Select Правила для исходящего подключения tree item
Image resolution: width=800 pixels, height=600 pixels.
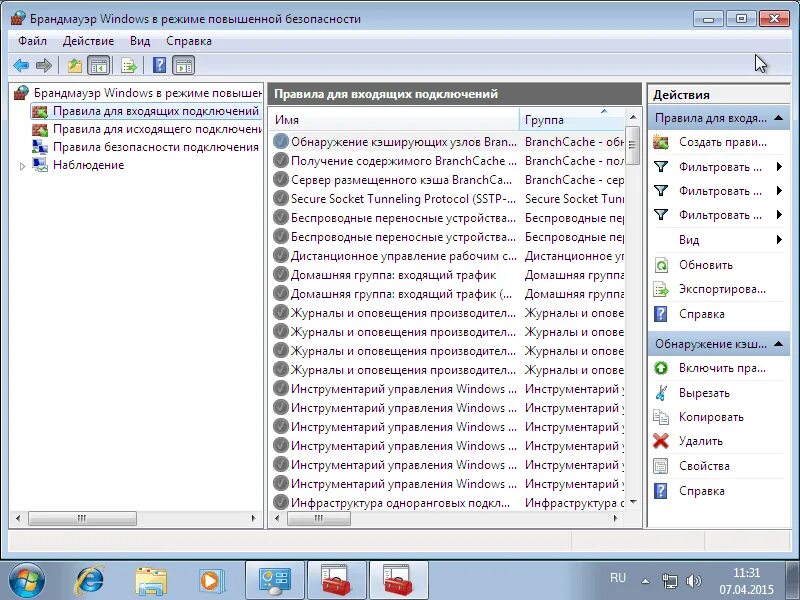(157, 130)
